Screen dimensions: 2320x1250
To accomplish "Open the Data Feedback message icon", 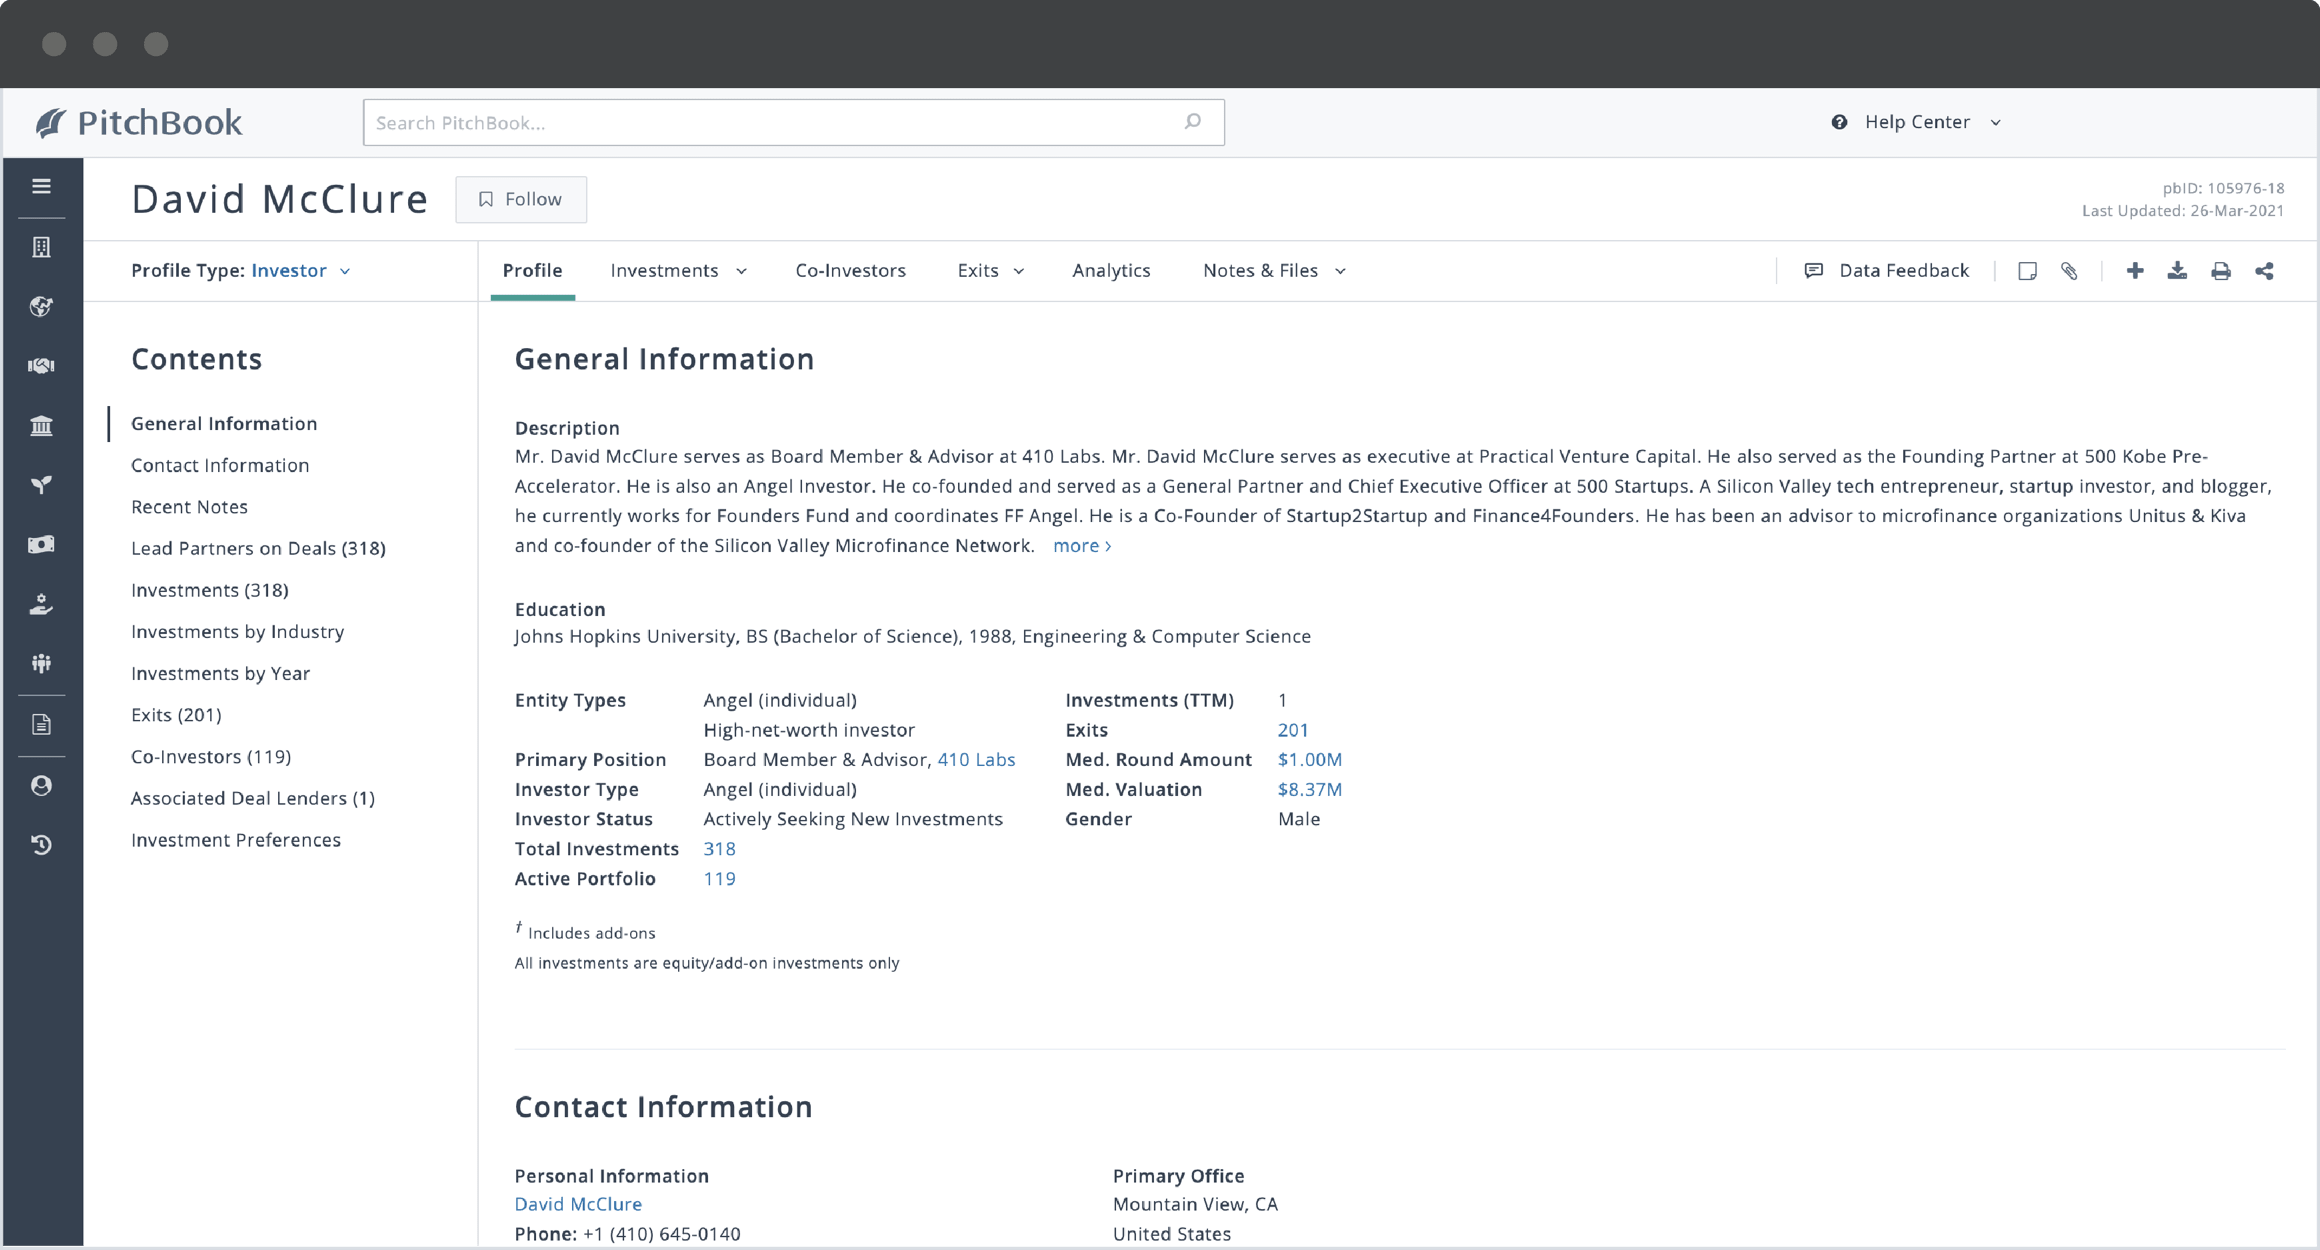I will point(1815,269).
